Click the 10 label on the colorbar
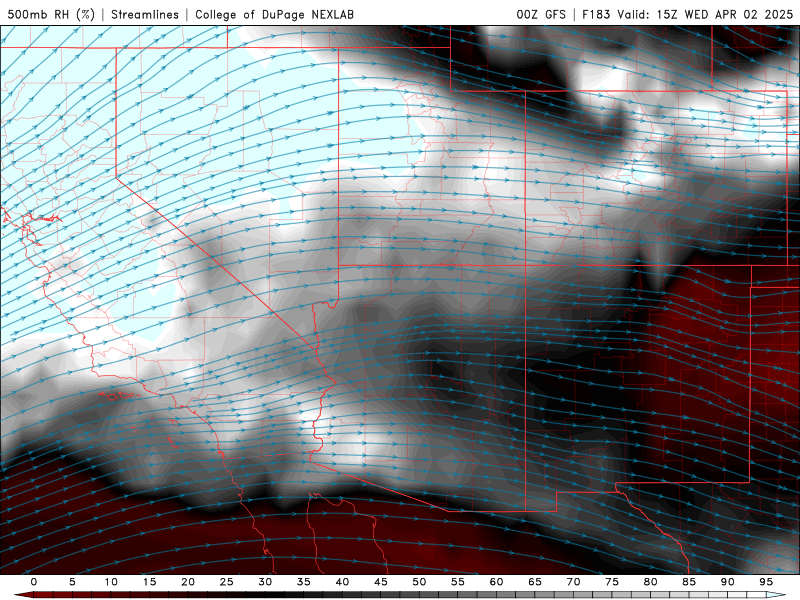This screenshot has width=800, height=600. (x=111, y=582)
